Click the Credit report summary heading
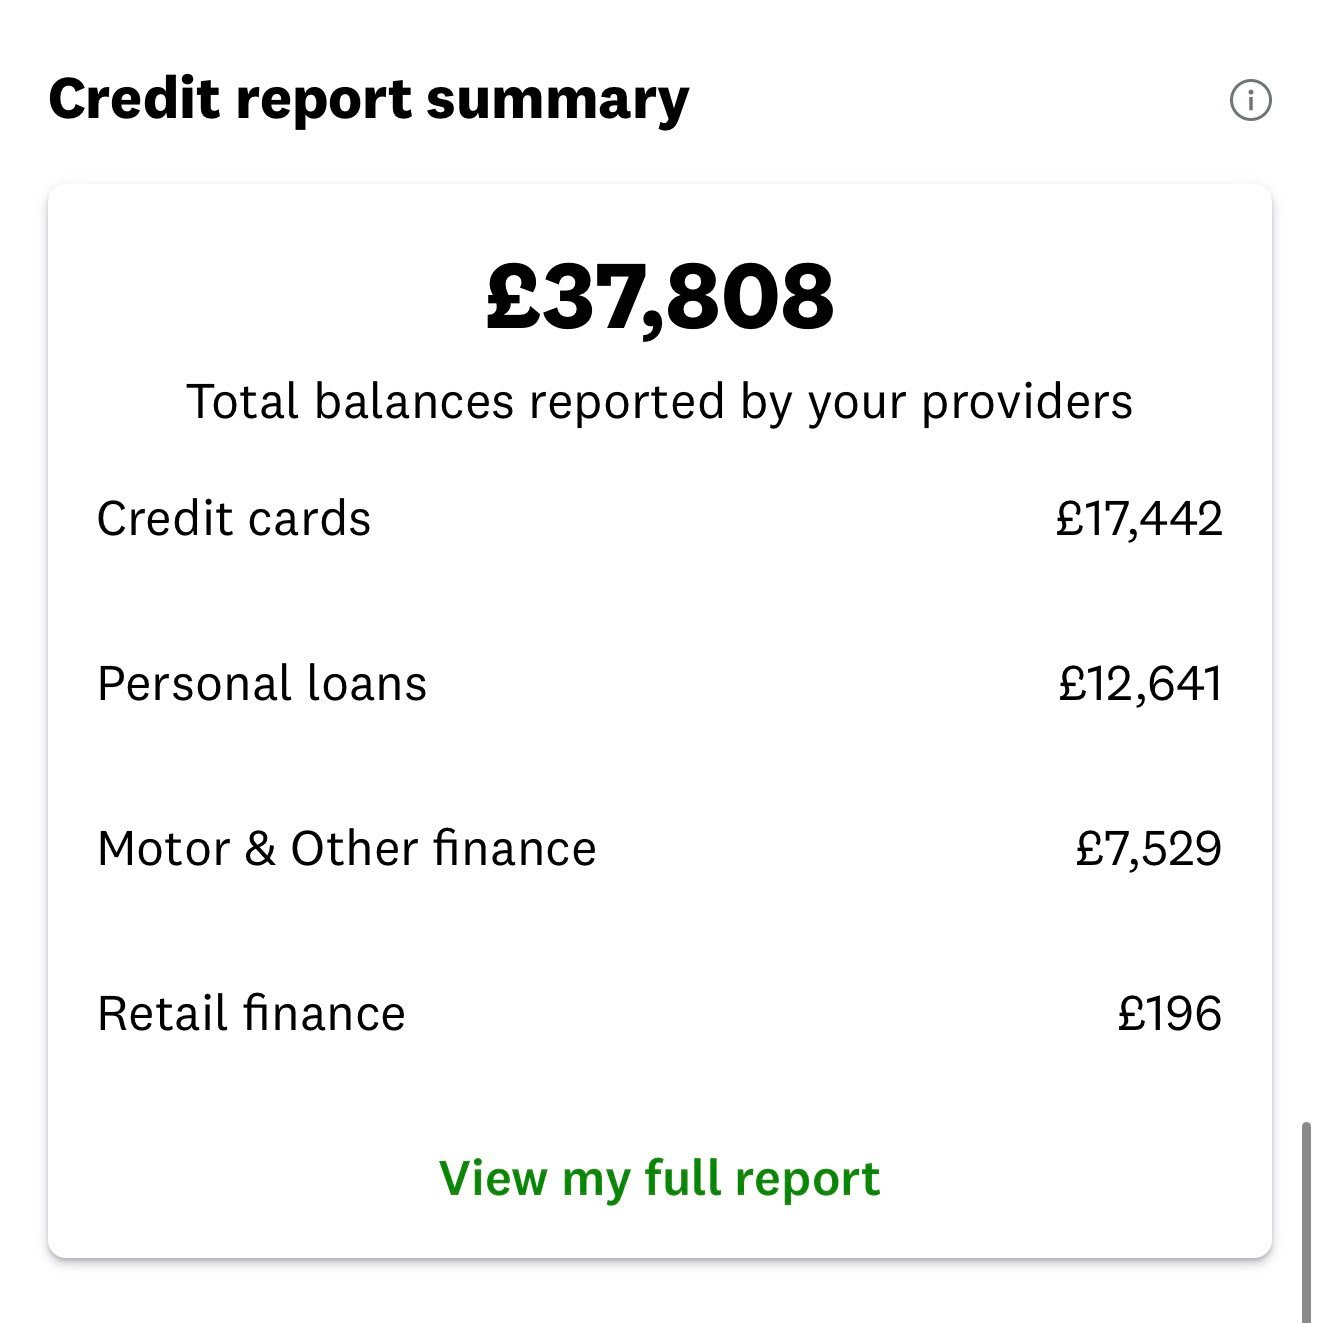The image size is (1320, 1323). (x=369, y=100)
